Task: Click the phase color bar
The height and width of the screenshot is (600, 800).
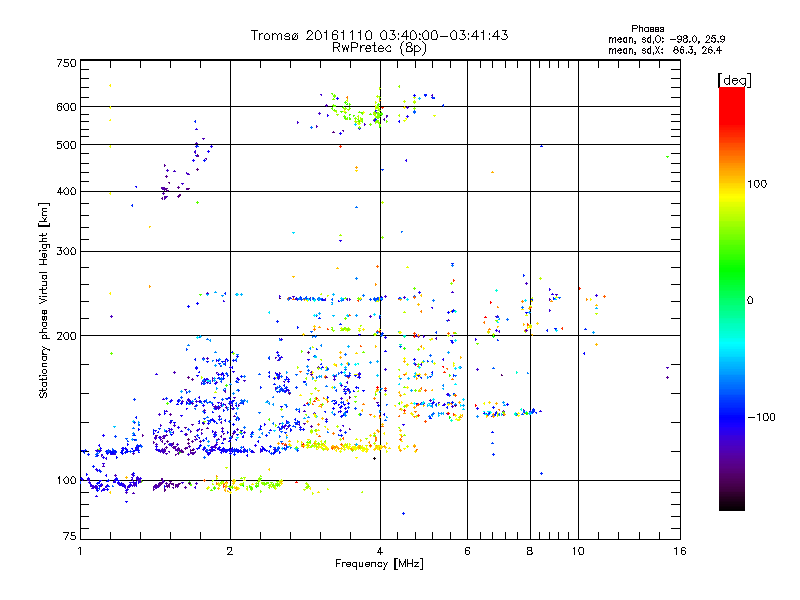Action: [x=732, y=298]
